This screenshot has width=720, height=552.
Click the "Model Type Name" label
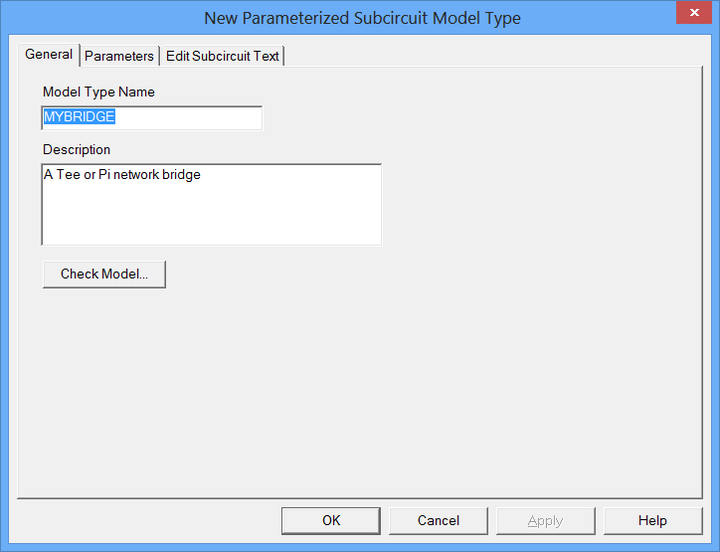[x=98, y=92]
